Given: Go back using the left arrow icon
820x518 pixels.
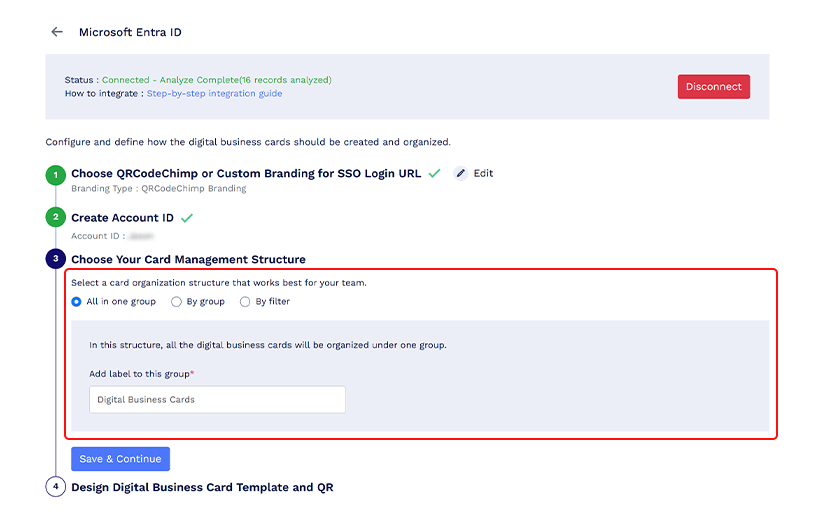Looking at the screenshot, I should tap(57, 32).
